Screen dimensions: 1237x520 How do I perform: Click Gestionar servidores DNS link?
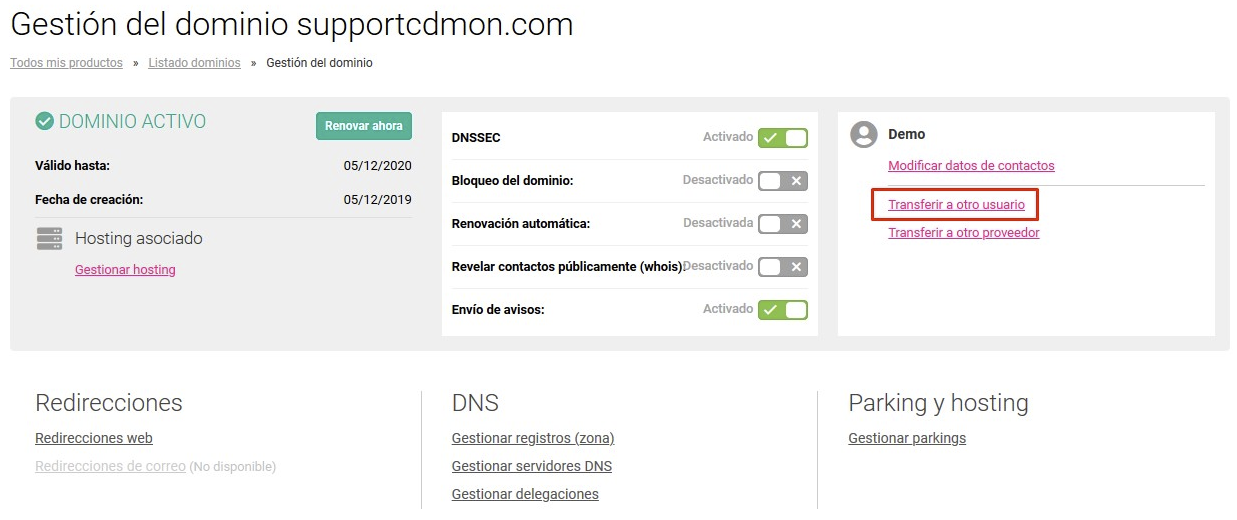pos(532,466)
